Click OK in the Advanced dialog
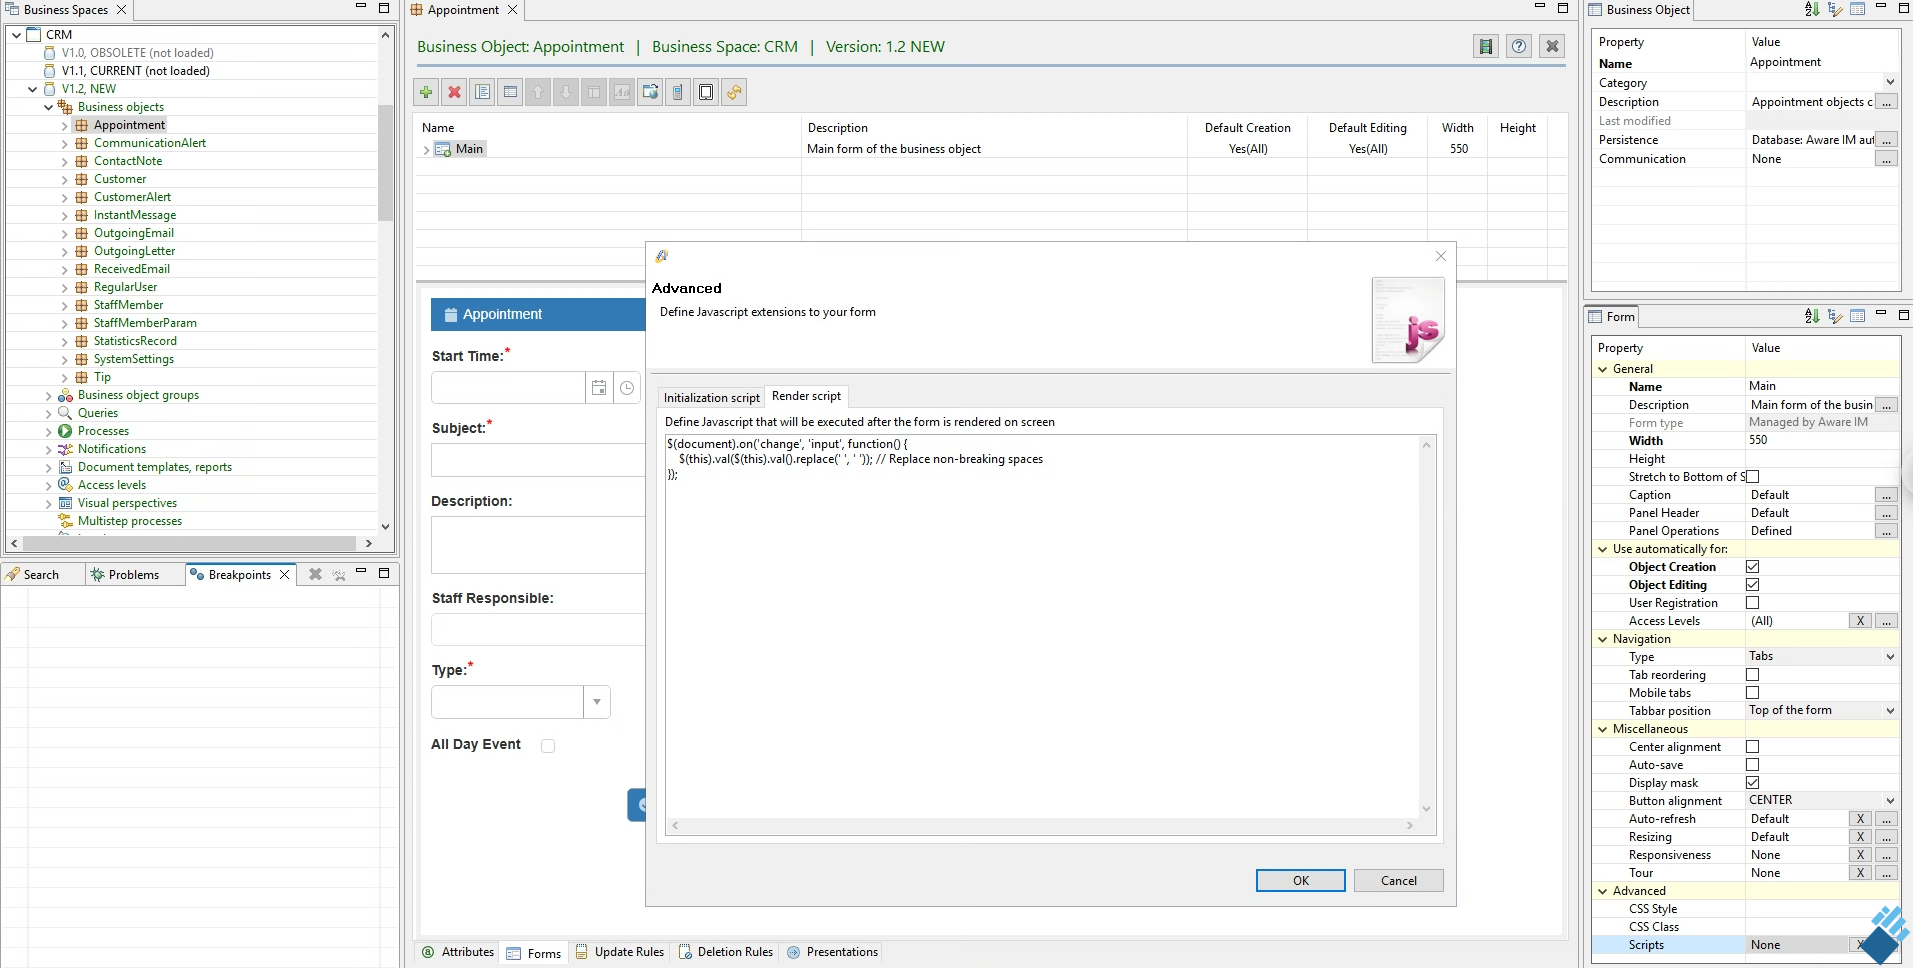The width and height of the screenshot is (1913, 968). 1300,880
